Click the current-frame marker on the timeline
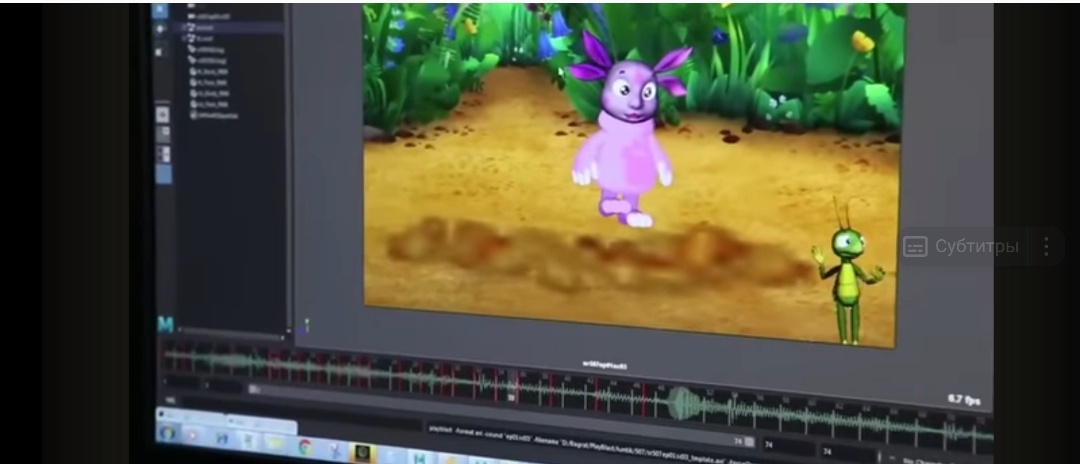1080x464 pixels. point(512,386)
